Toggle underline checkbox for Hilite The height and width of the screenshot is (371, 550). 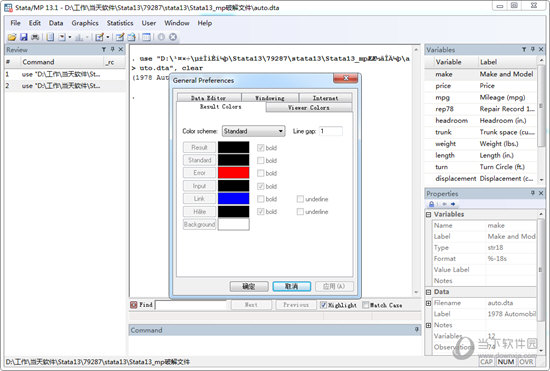pos(300,211)
